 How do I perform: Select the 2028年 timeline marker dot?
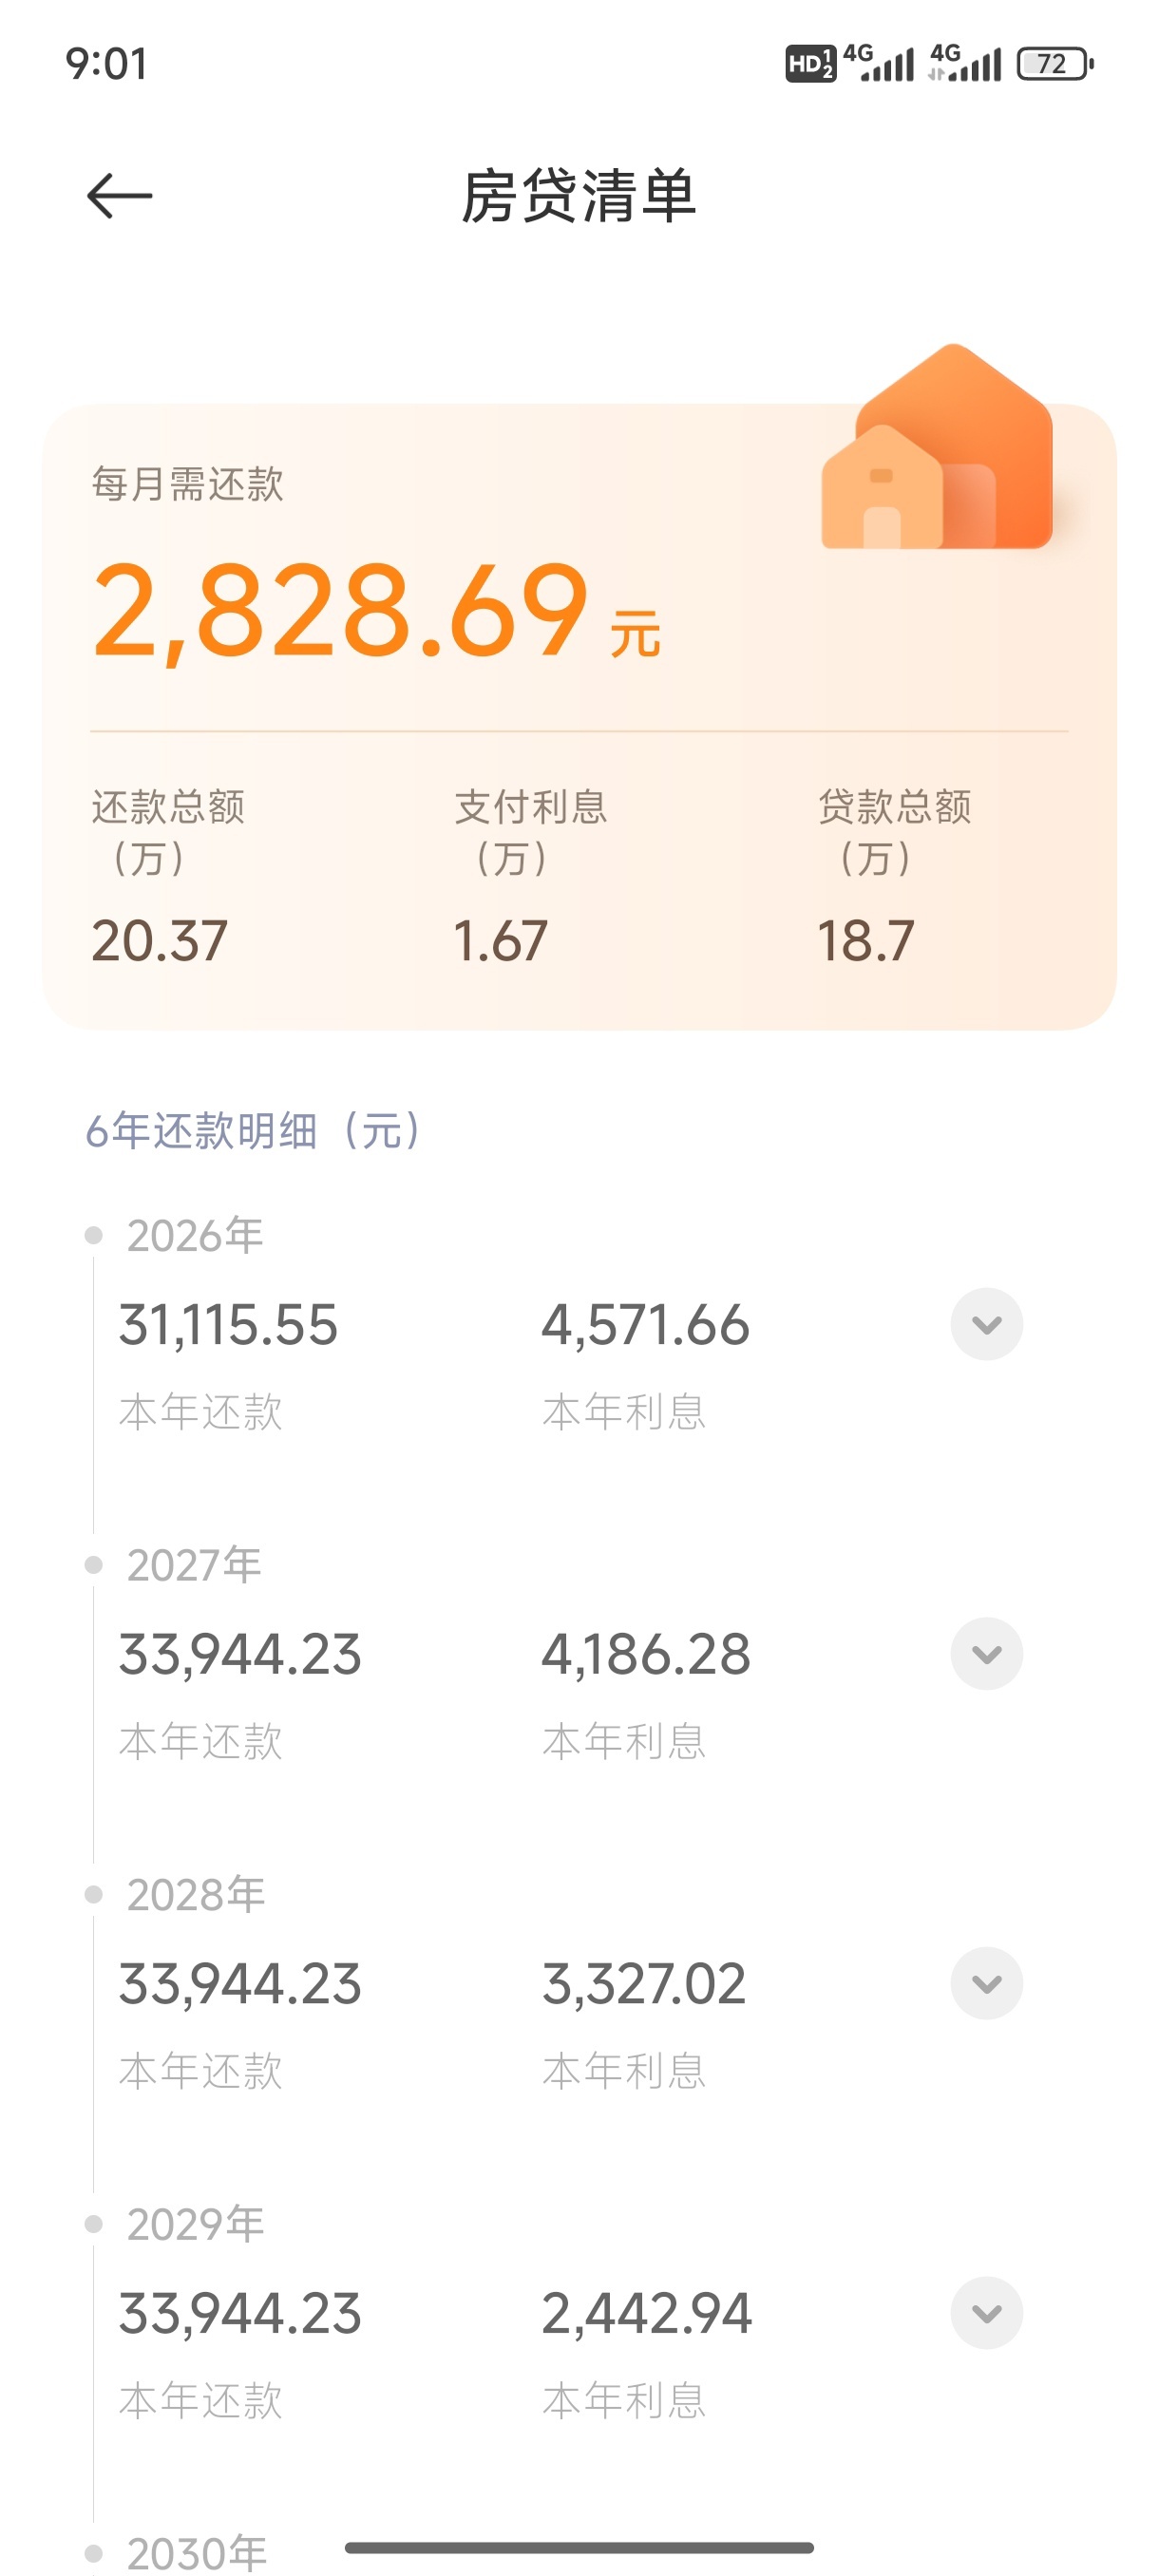(x=94, y=1894)
